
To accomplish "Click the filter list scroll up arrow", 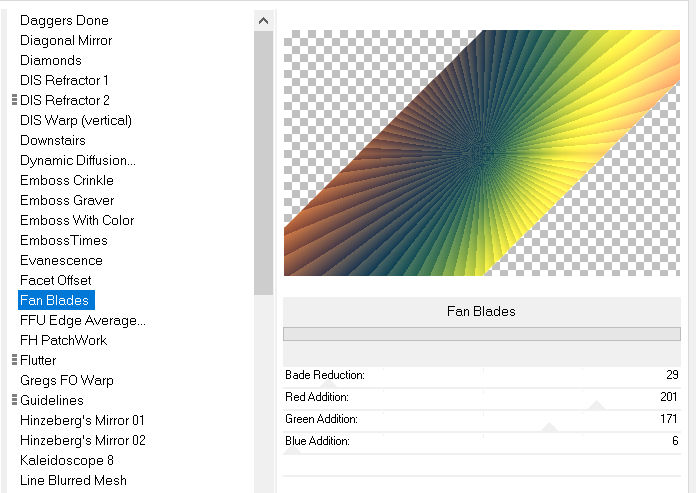I will coord(263,20).
